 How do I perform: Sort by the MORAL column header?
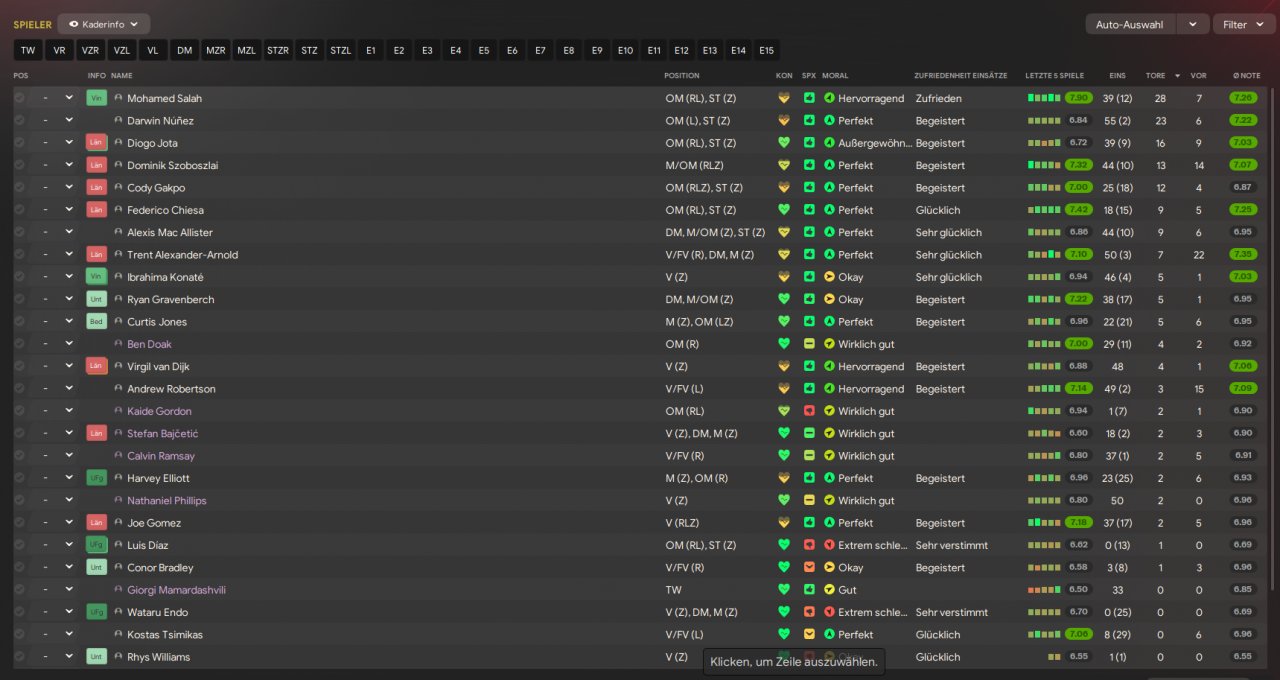(836, 76)
